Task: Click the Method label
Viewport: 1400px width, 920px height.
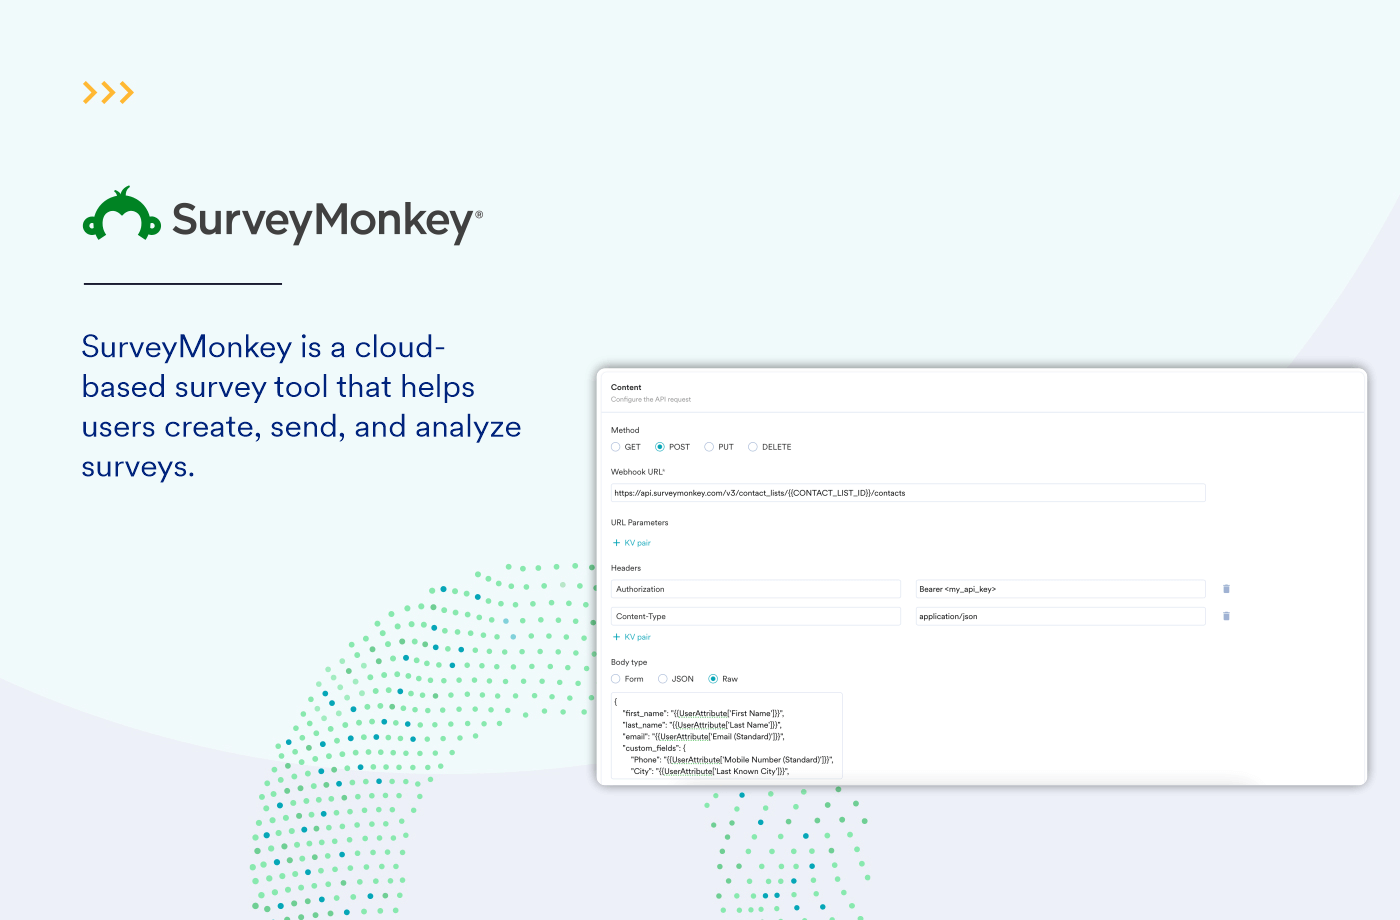Action: (625, 430)
